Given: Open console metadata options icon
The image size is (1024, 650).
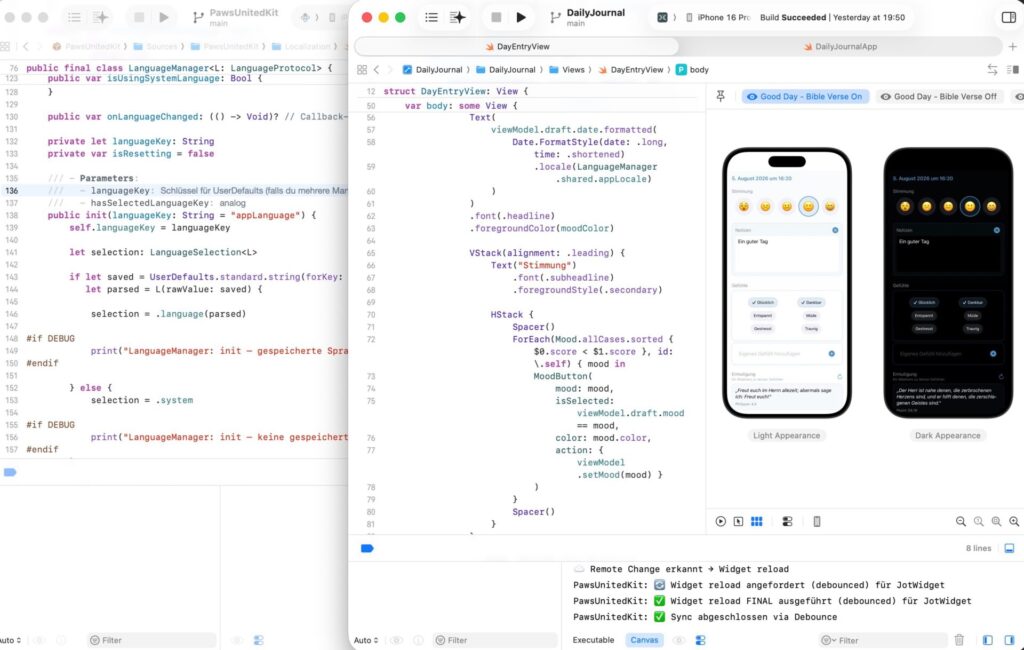Looking at the screenshot, I should point(701,640).
